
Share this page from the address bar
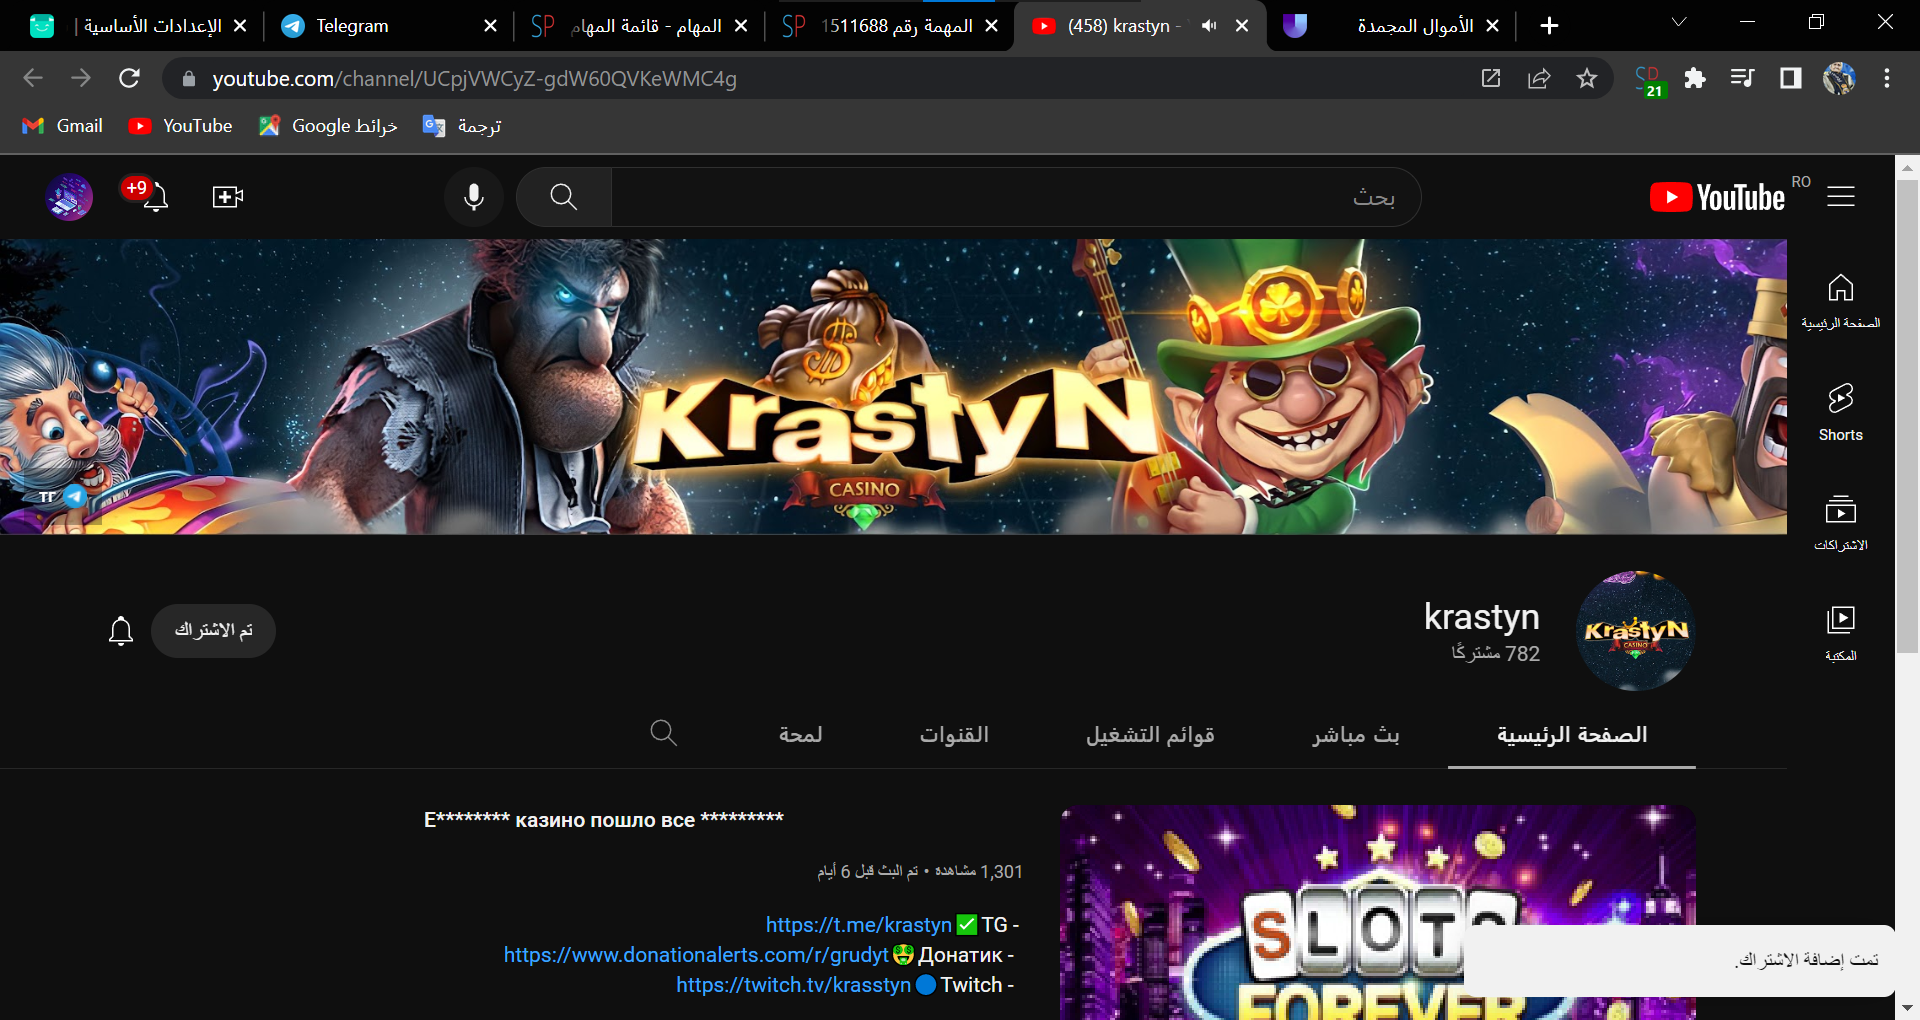point(1539,78)
